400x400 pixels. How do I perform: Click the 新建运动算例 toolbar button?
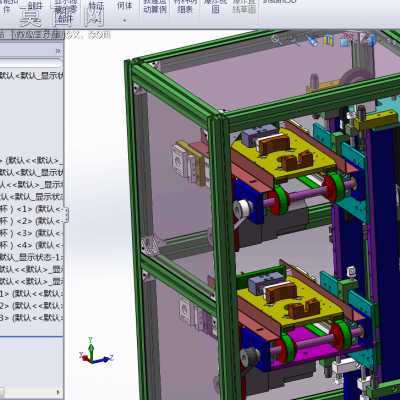point(155,7)
